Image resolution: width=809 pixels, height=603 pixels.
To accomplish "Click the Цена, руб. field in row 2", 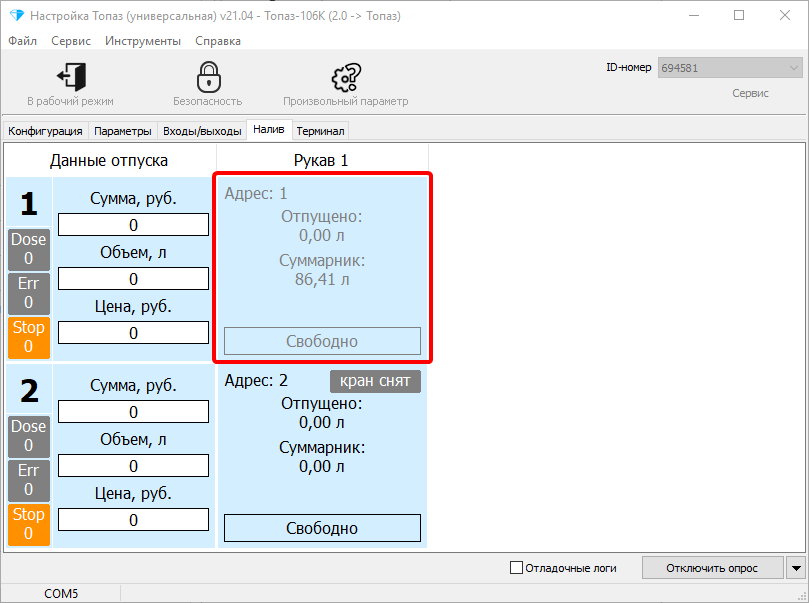I will [x=134, y=520].
